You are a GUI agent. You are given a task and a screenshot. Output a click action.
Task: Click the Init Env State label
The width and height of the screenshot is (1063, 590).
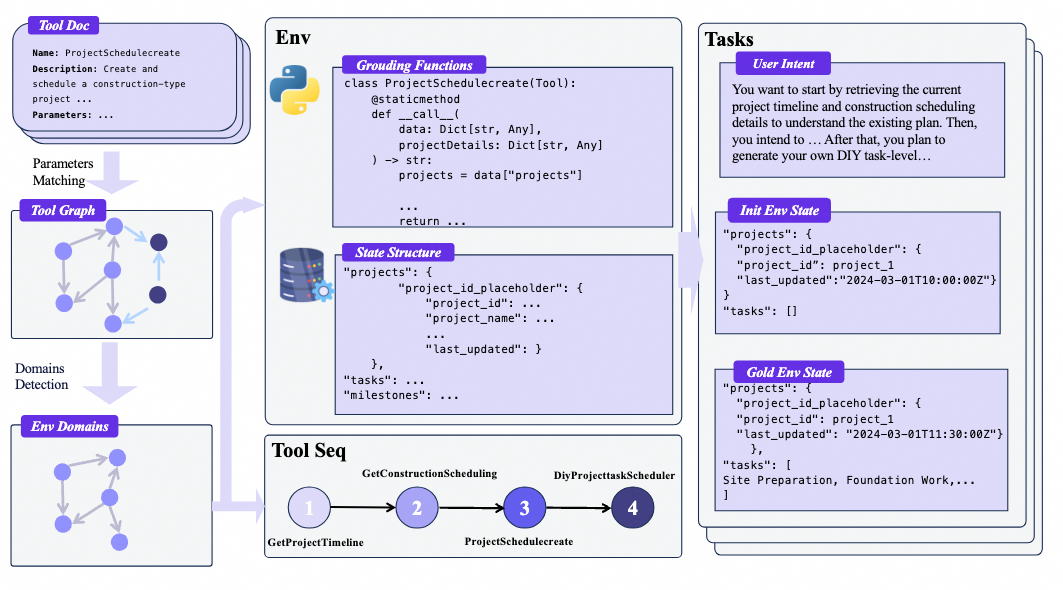pyautogui.click(x=779, y=210)
